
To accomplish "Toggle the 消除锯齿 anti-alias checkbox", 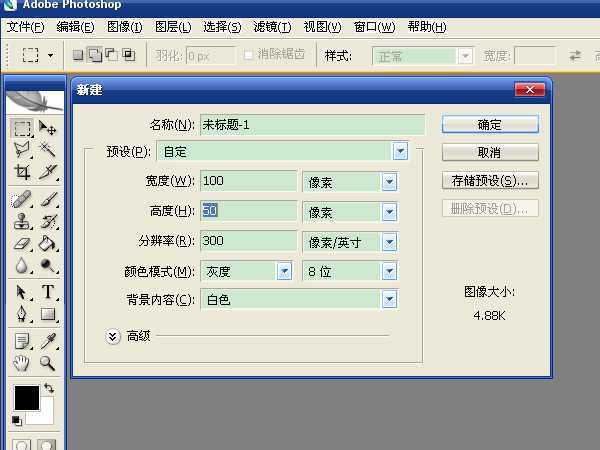I will (249, 55).
